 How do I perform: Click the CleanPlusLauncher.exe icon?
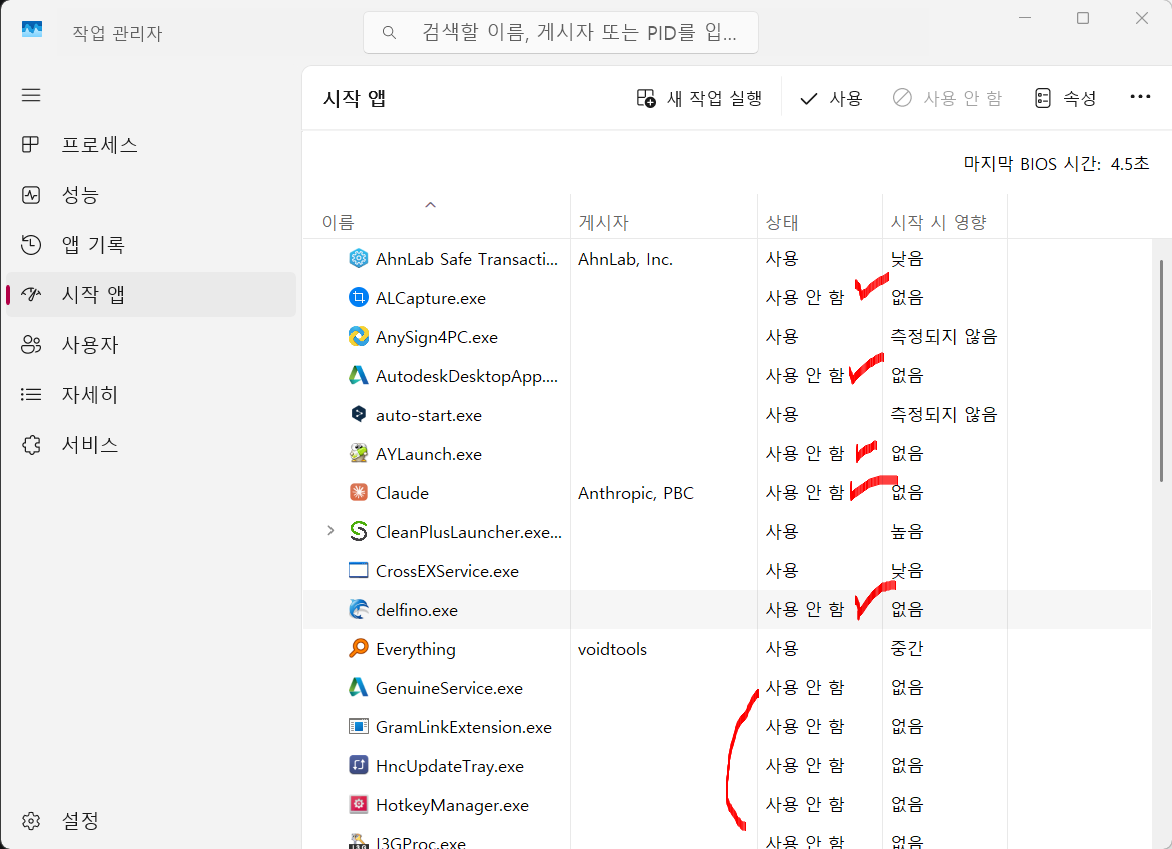pyautogui.click(x=359, y=531)
